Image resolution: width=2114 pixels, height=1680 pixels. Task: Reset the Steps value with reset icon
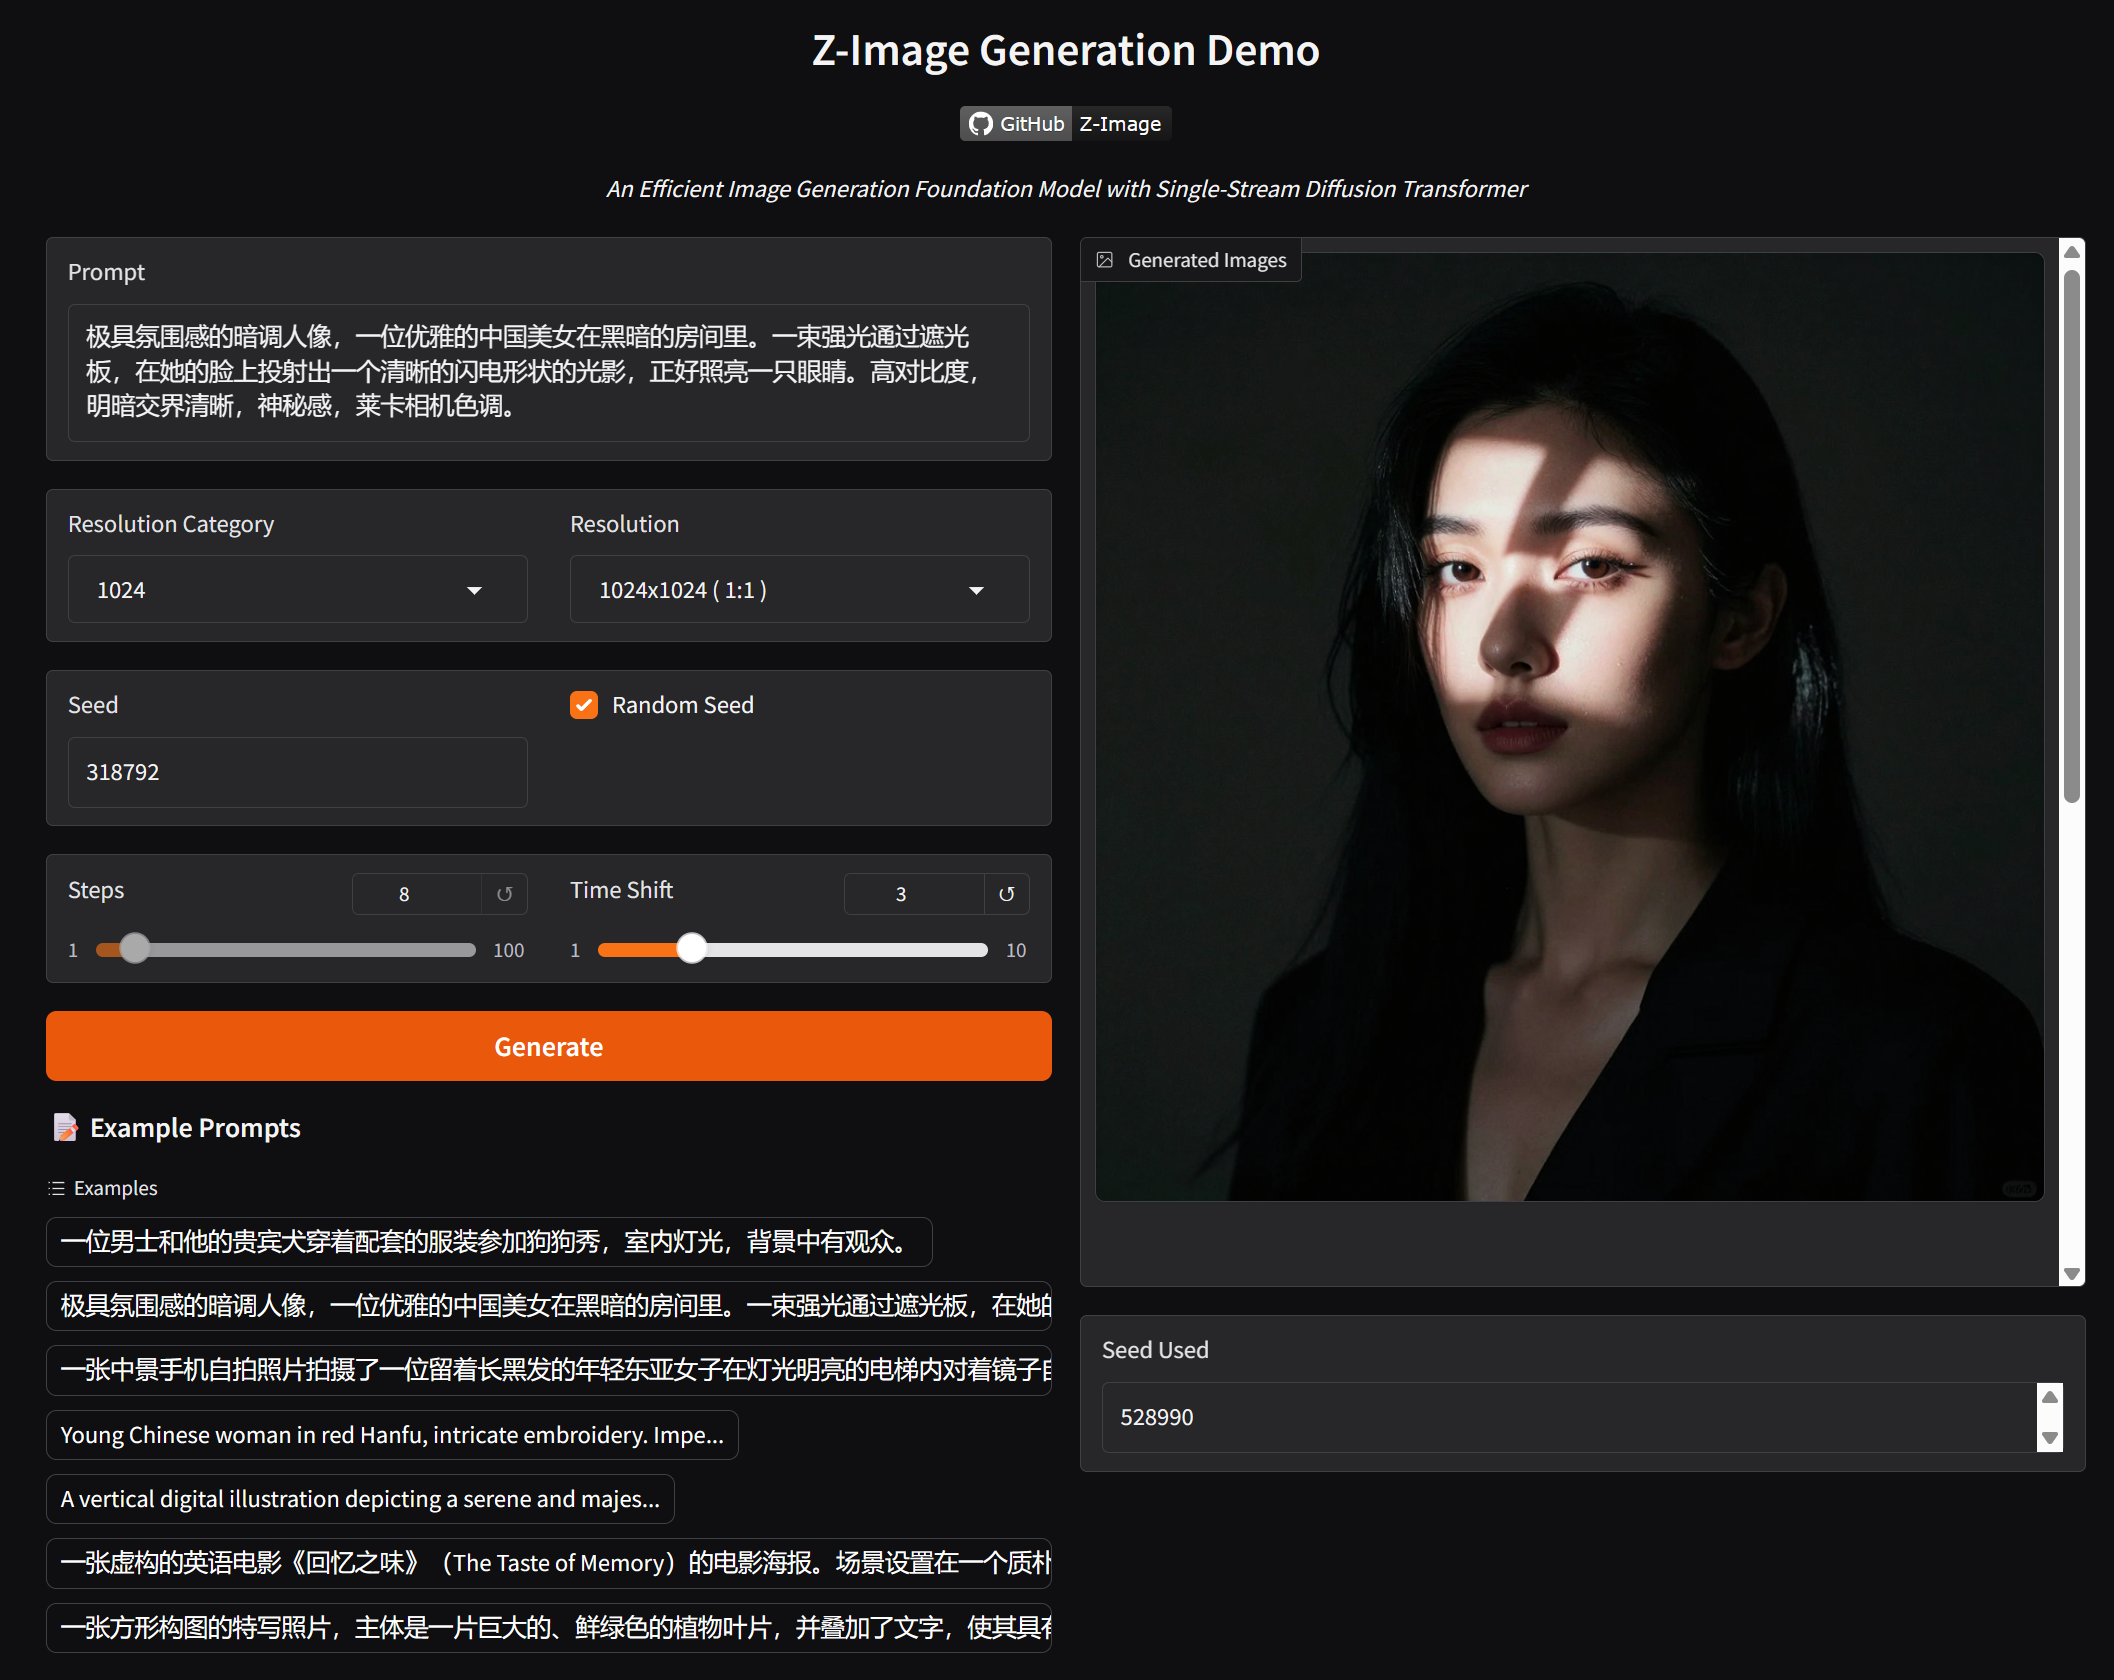[505, 894]
